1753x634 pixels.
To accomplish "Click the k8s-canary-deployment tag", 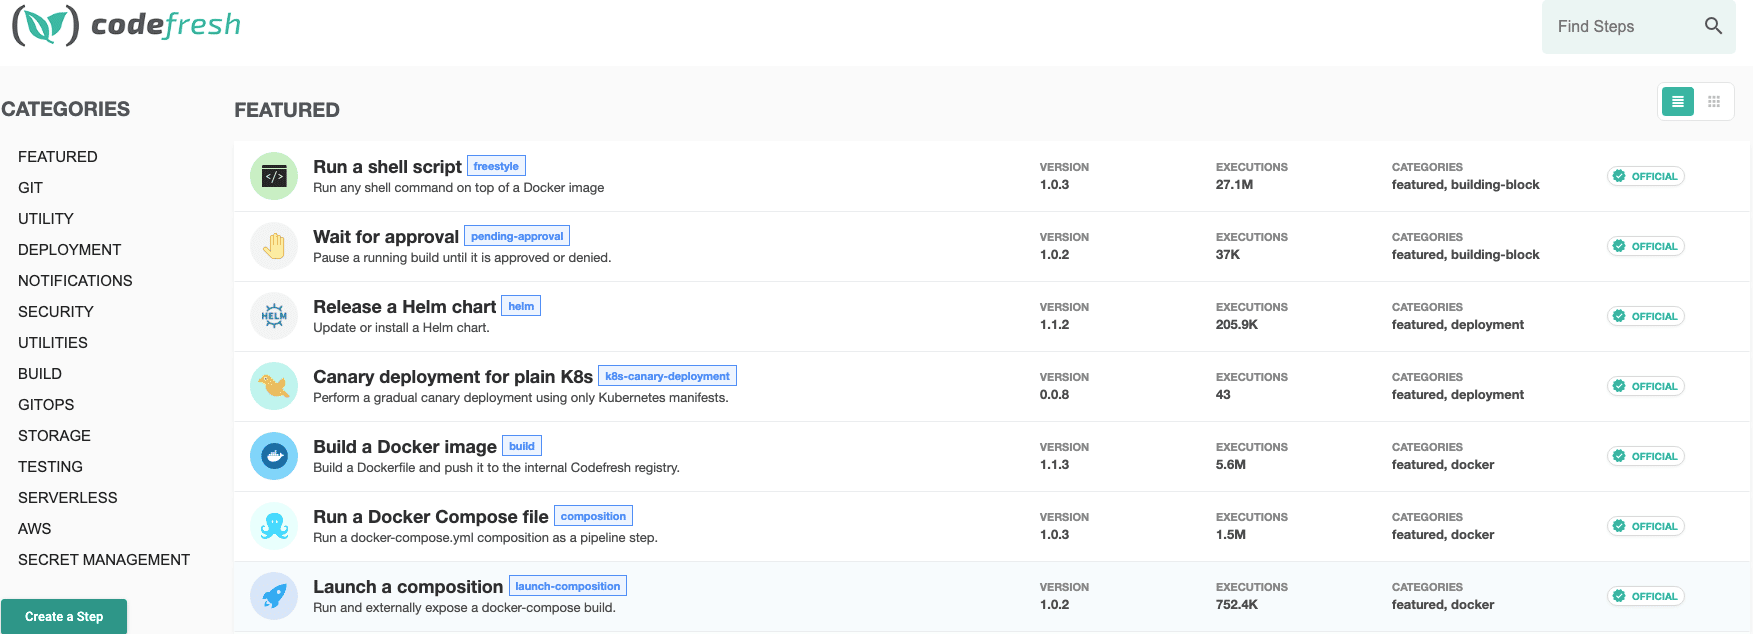I will point(667,376).
